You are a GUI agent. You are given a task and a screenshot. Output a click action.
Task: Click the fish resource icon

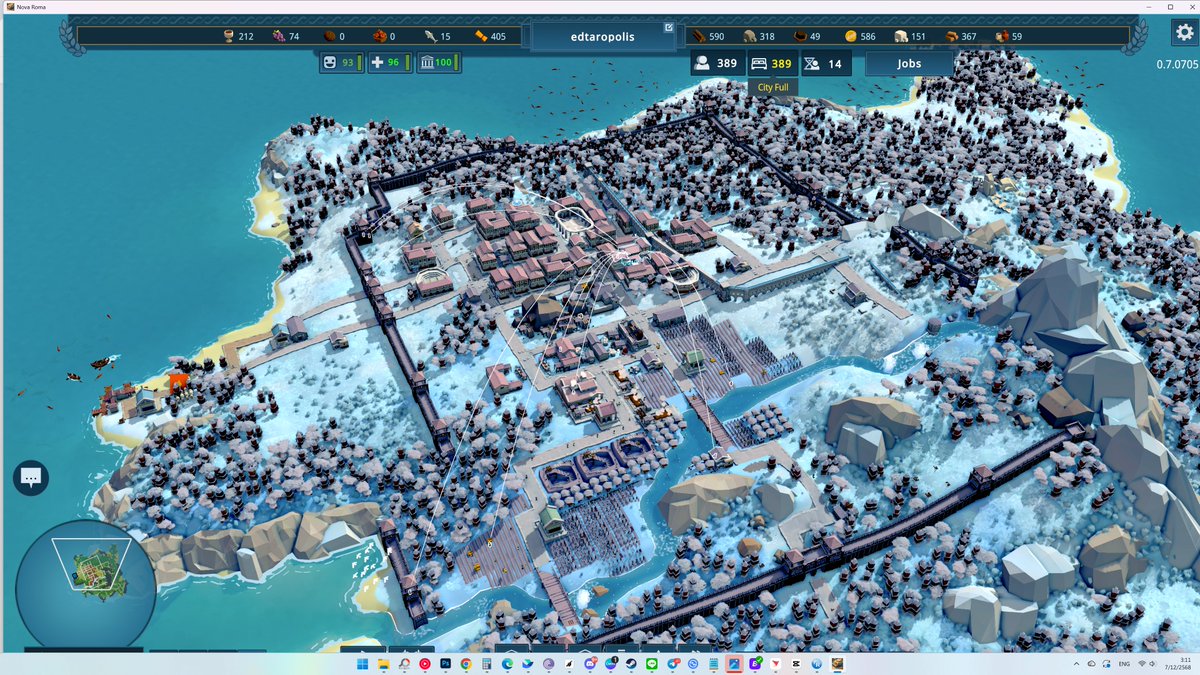tap(429, 35)
